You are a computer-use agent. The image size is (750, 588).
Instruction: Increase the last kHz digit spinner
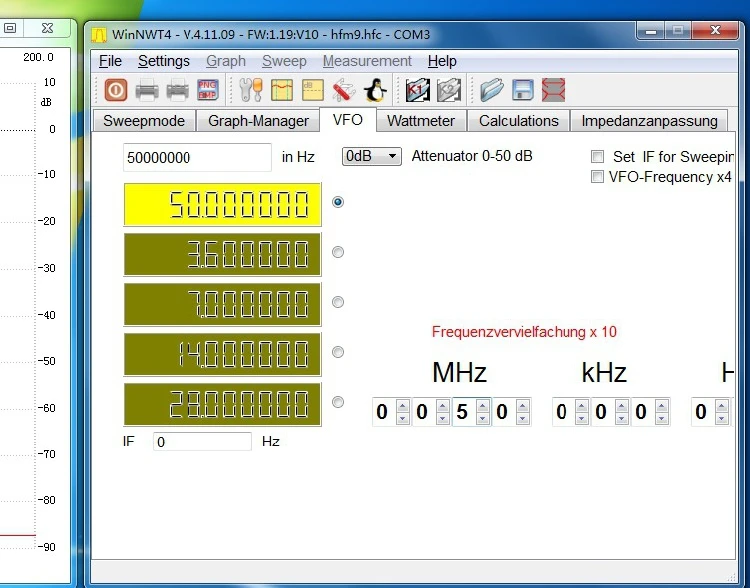(x=662, y=406)
